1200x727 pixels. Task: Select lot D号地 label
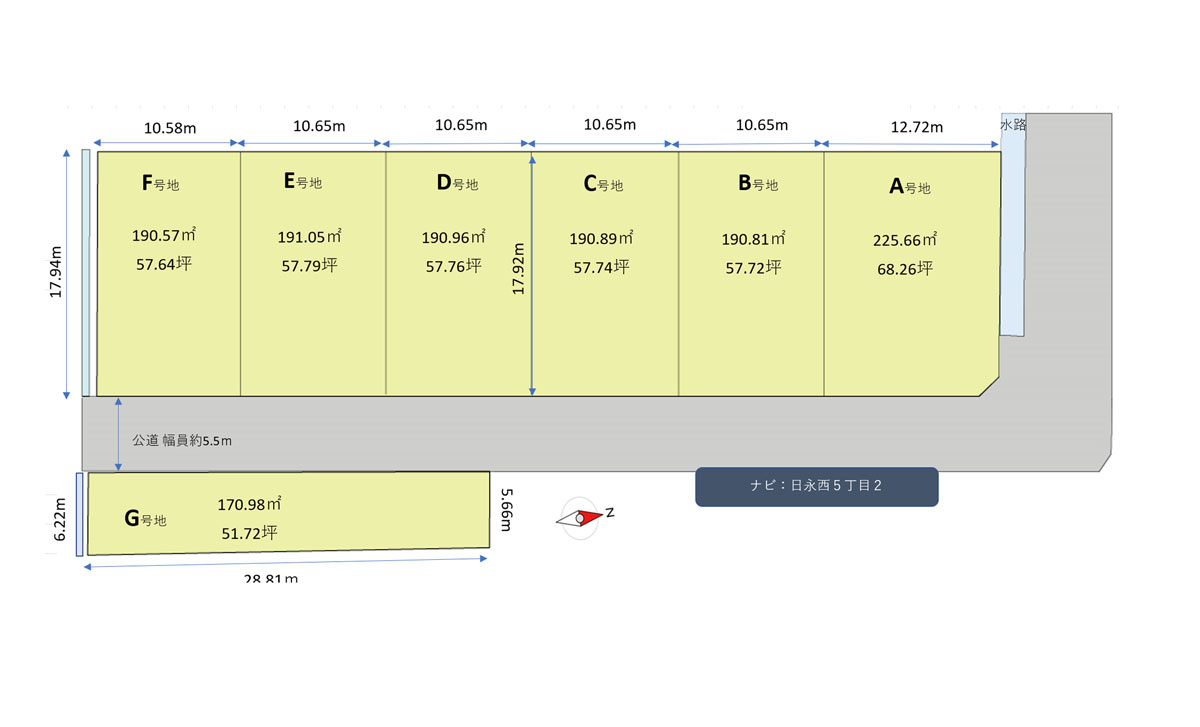click(x=457, y=183)
